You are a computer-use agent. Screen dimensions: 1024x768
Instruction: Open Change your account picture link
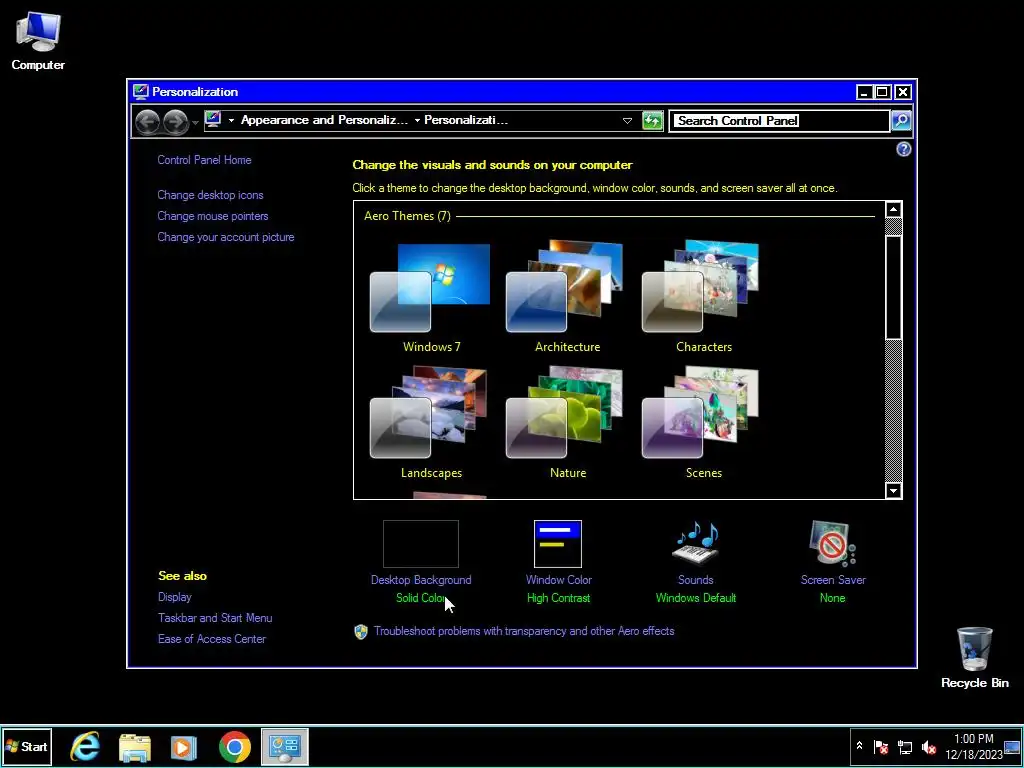226,237
